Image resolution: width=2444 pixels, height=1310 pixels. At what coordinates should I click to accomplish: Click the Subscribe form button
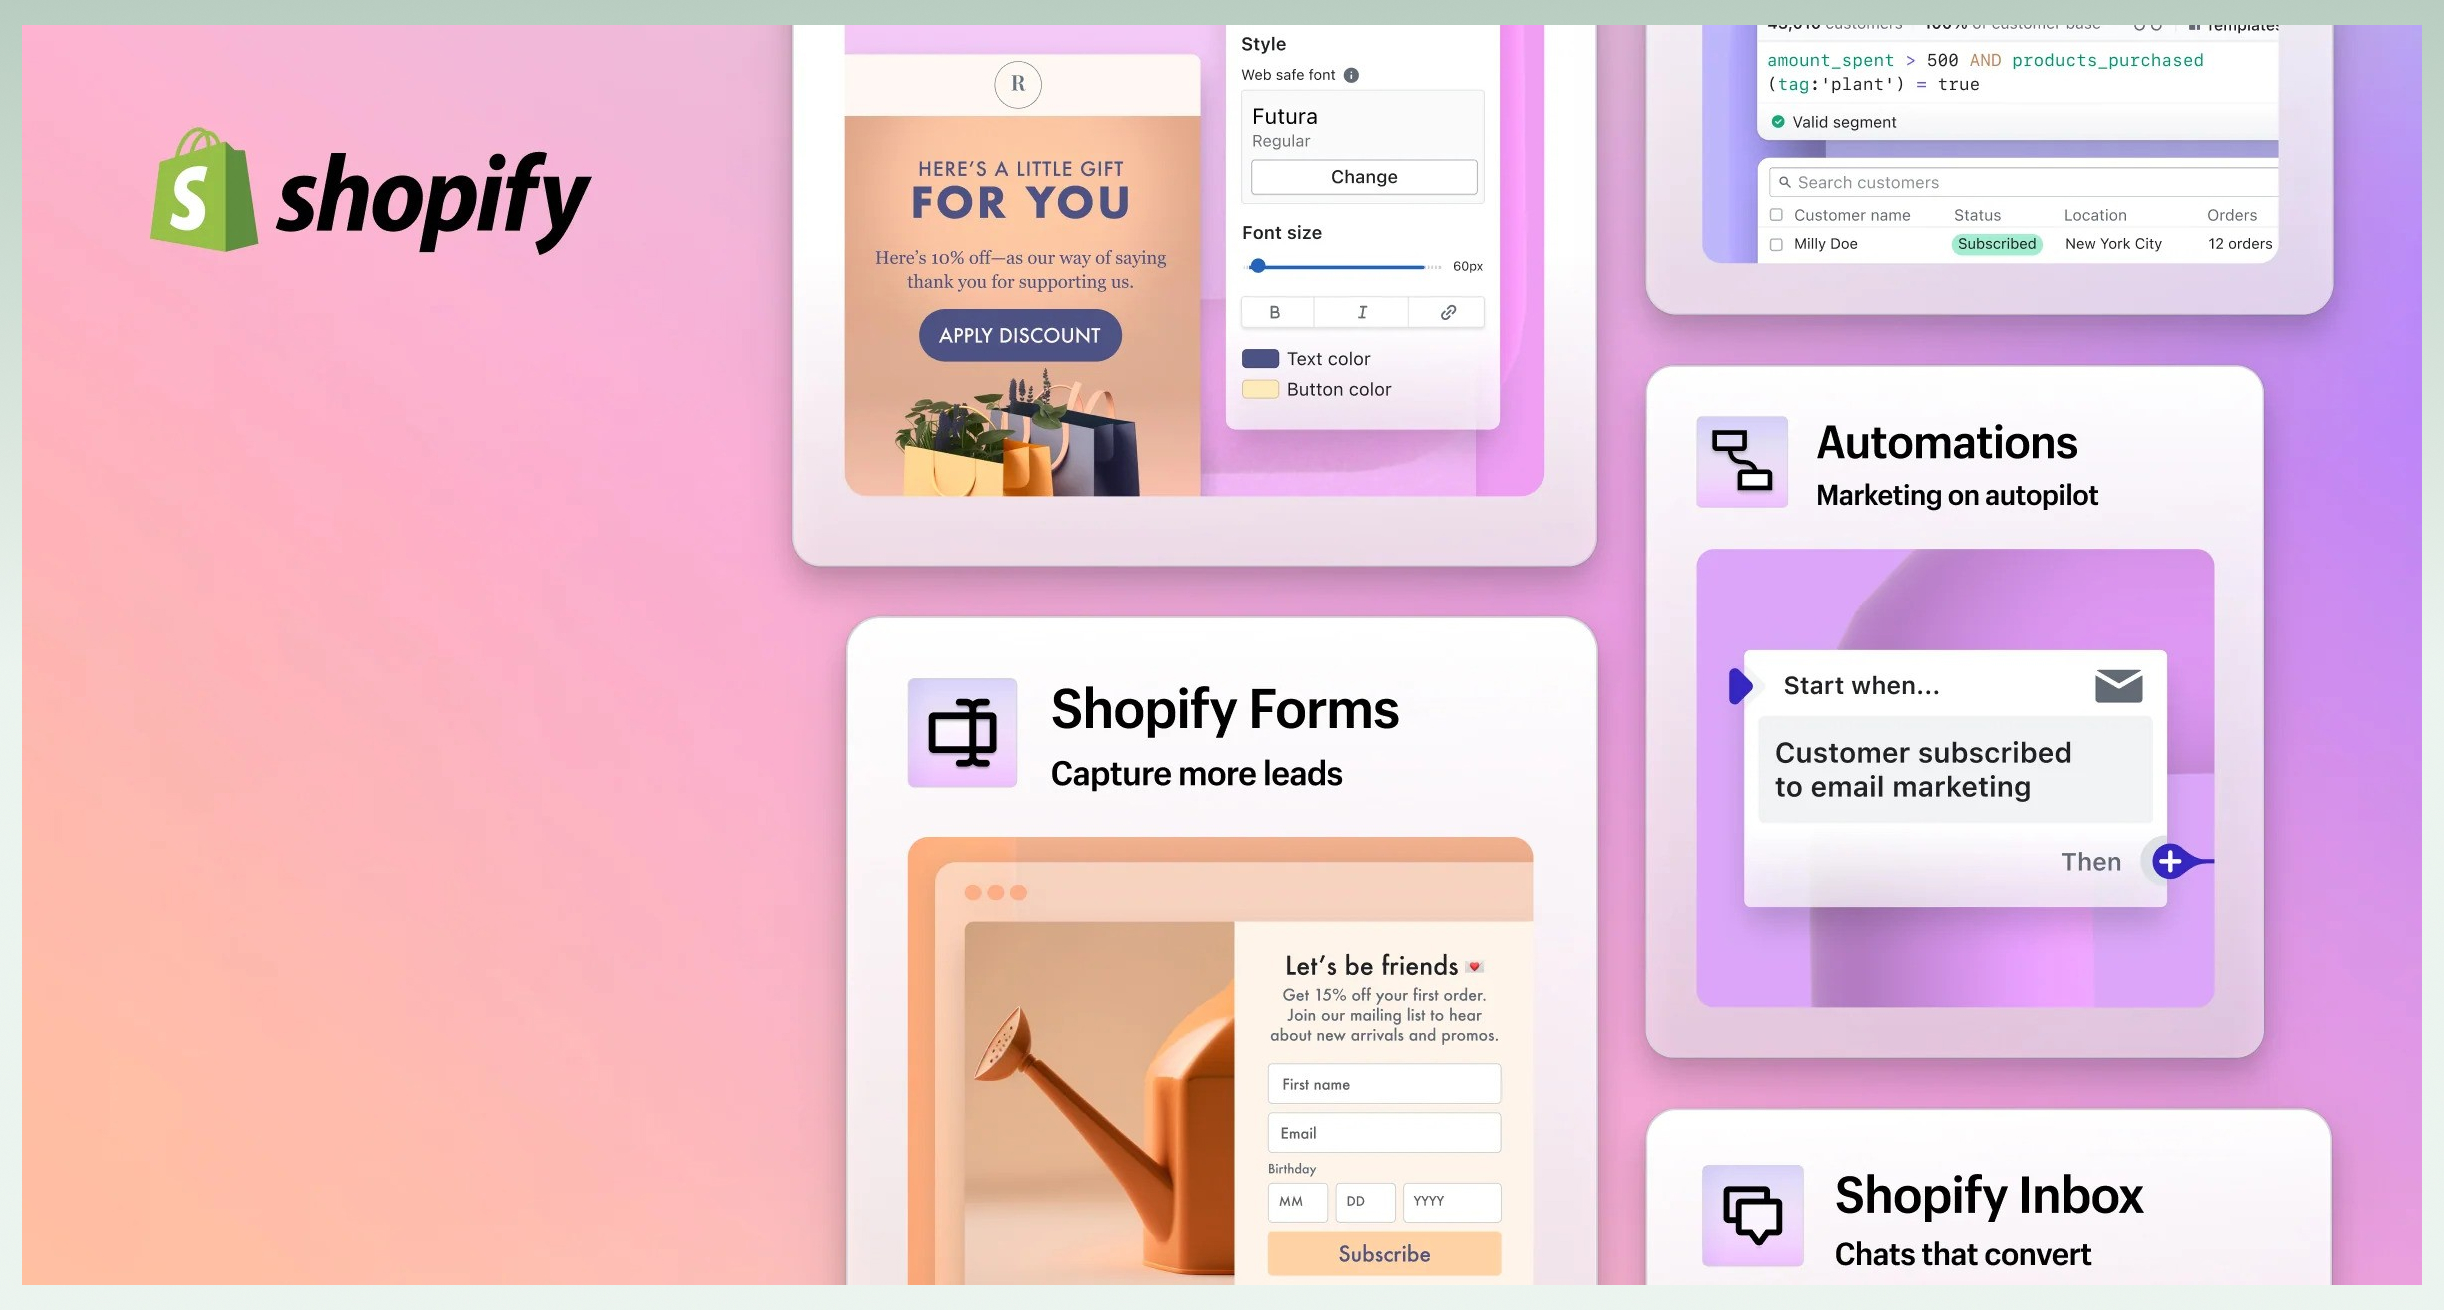1382,1252
